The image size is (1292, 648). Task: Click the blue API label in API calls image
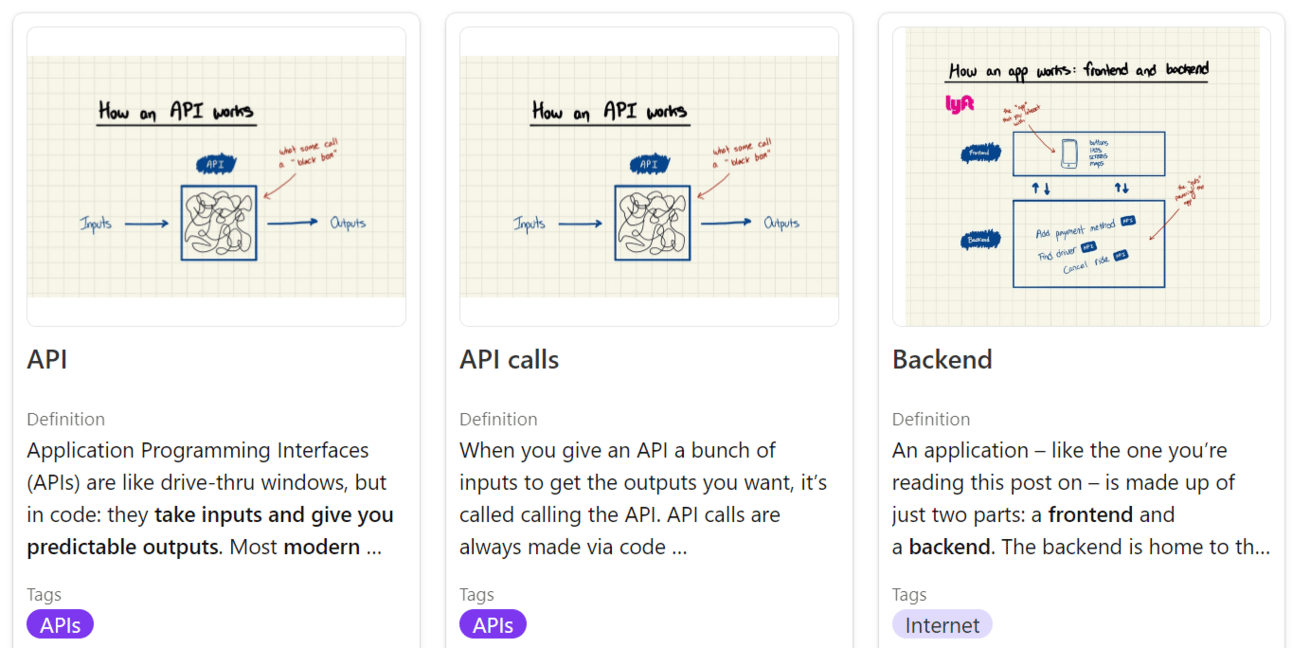649,164
